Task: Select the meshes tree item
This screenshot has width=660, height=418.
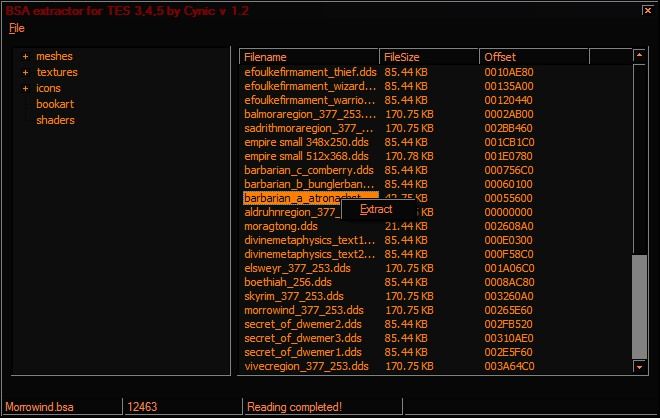Action: (x=54, y=56)
